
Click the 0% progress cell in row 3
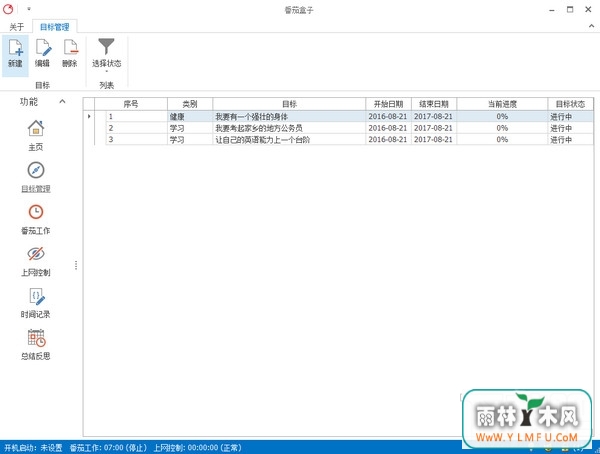tap(502, 139)
